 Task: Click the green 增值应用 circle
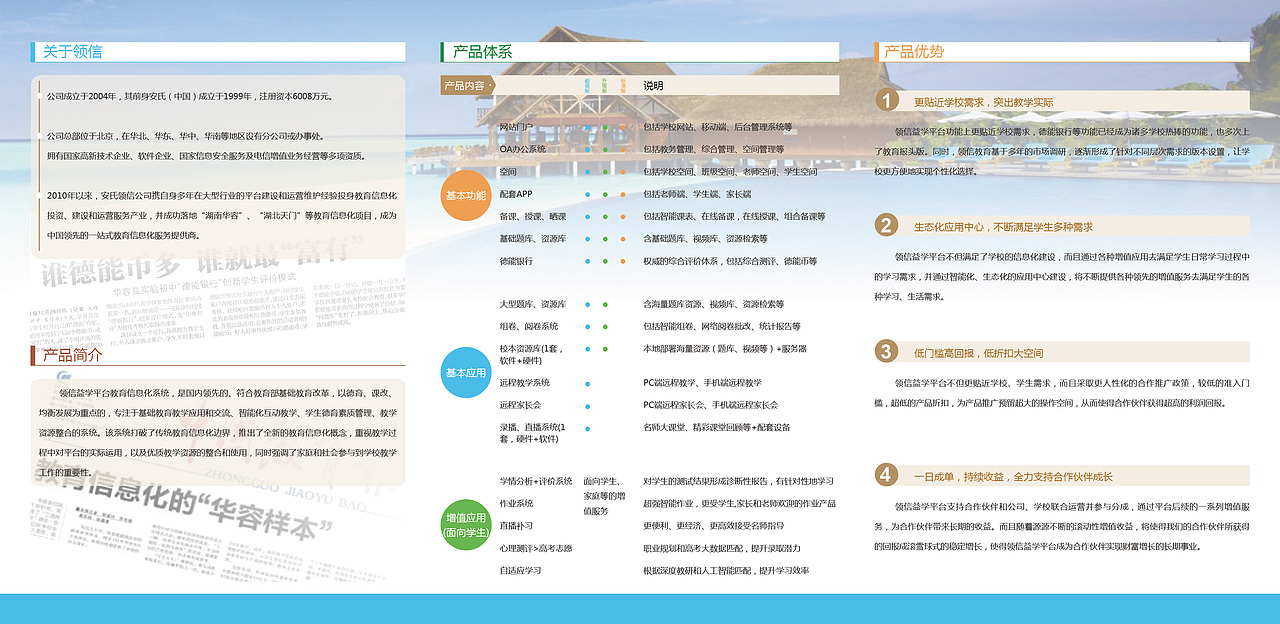(x=466, y=525)
